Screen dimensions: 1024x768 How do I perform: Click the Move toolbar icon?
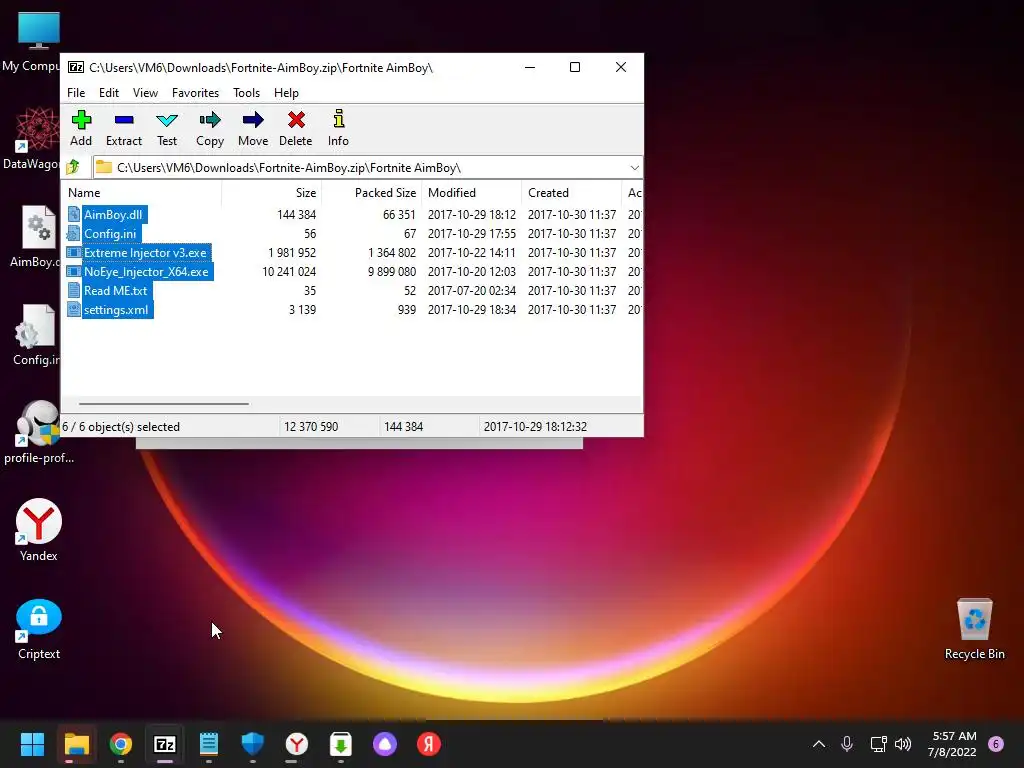(x=253, y=128)
